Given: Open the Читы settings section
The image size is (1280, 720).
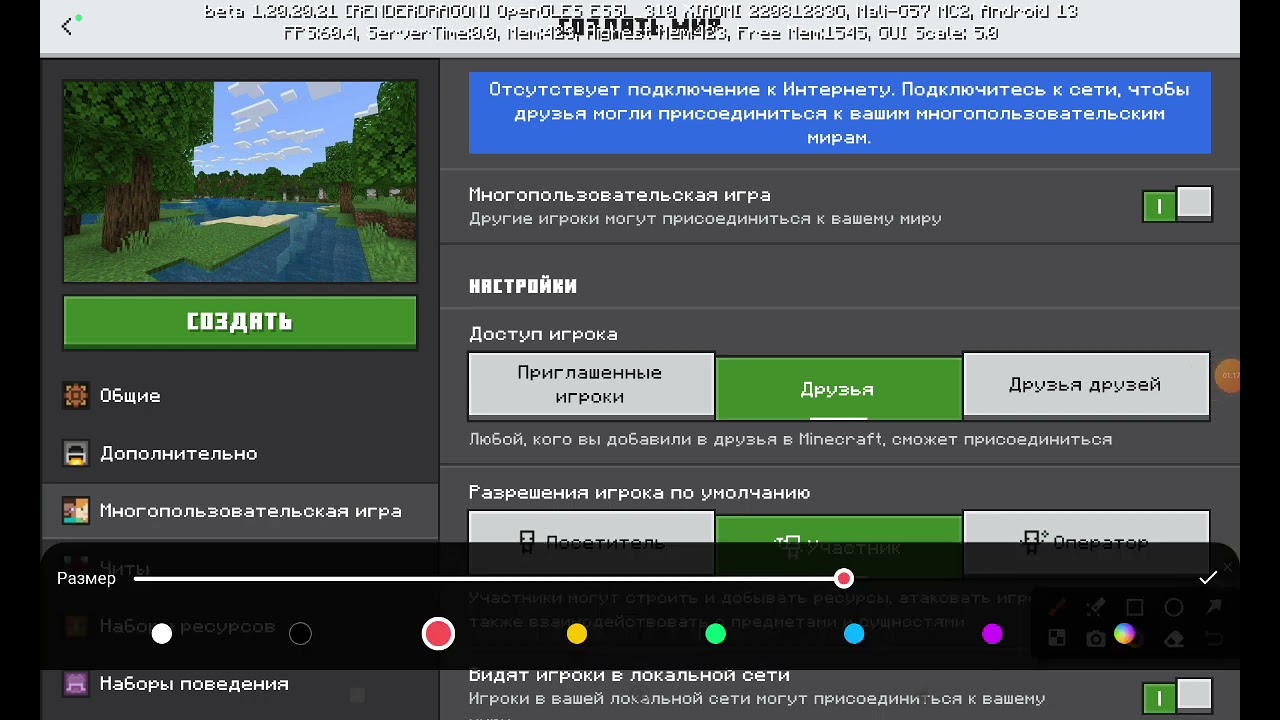Looking at the screenshot, I should tap(240, 568).
